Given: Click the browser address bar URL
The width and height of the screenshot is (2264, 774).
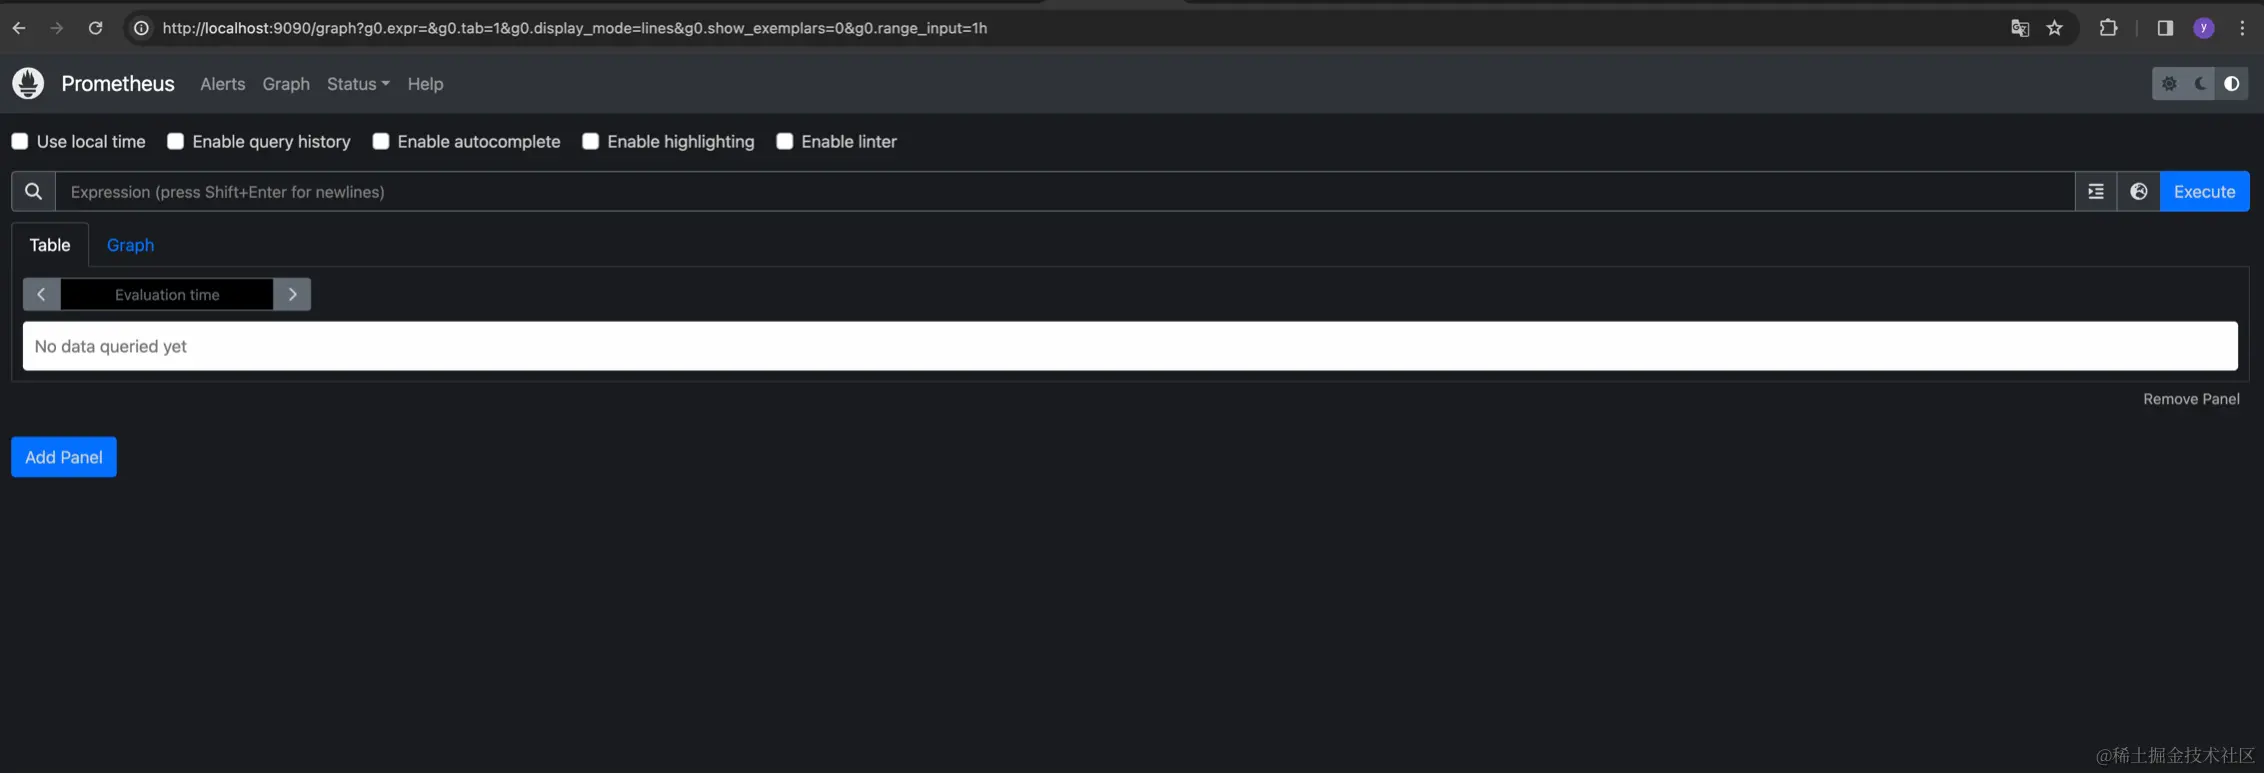Looking at the screenshot, I should [x=575, y=28].
